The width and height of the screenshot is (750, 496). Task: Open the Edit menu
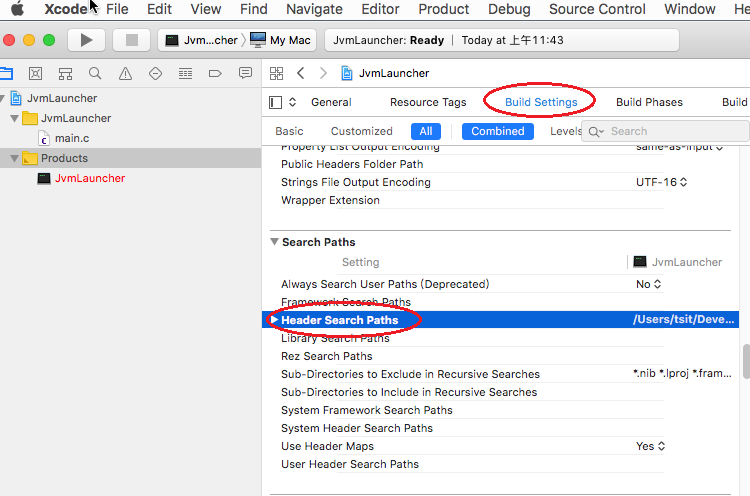pos(159,9)
